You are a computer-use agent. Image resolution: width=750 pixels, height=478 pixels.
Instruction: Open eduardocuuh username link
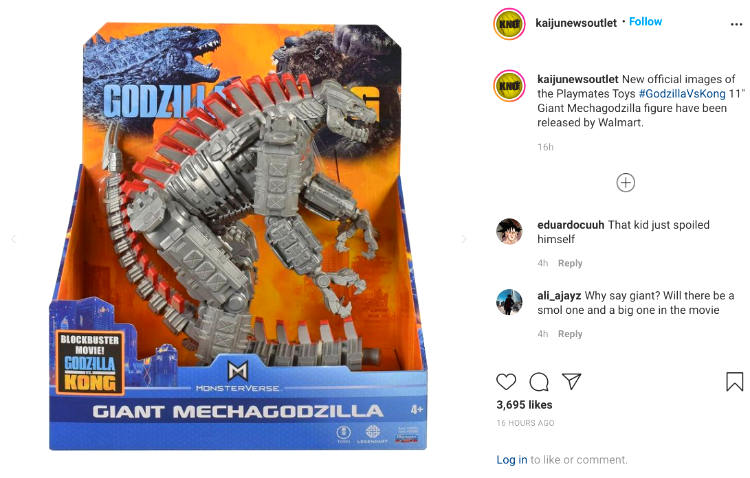click(571, 225)
